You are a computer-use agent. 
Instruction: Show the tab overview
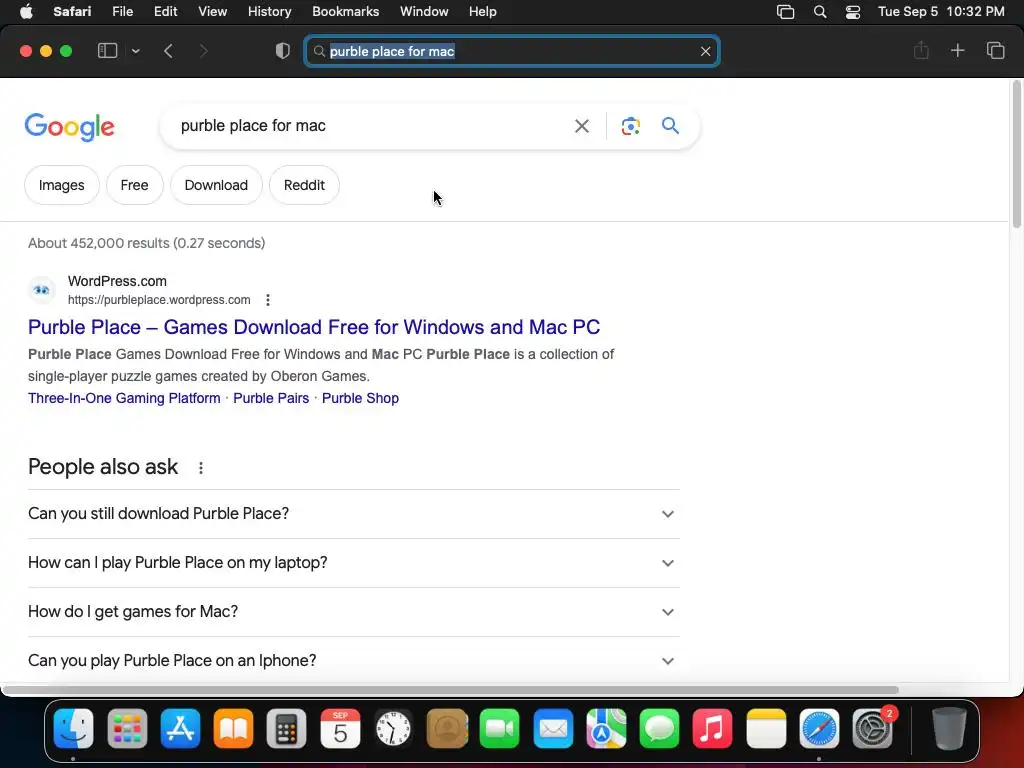tap(995, 51)
